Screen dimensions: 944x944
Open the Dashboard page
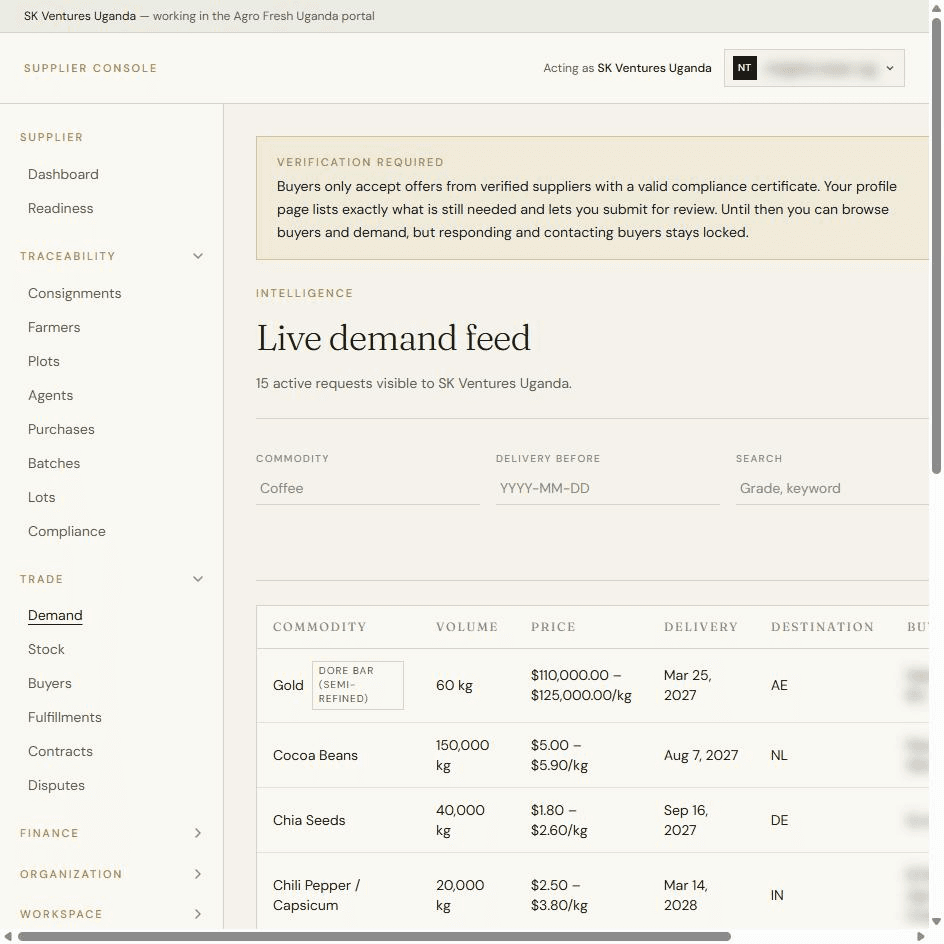(x=63, y=174)
